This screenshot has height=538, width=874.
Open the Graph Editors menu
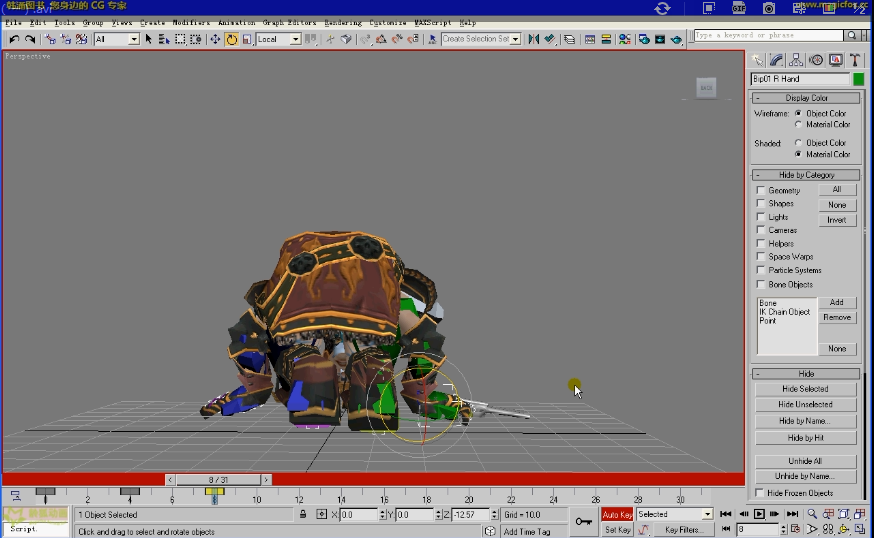click(x=289, y=22)
